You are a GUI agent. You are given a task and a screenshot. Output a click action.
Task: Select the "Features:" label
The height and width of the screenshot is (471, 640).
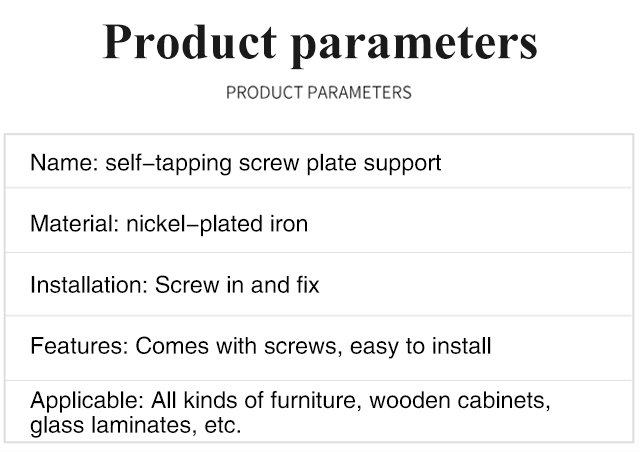pos(79,346)
